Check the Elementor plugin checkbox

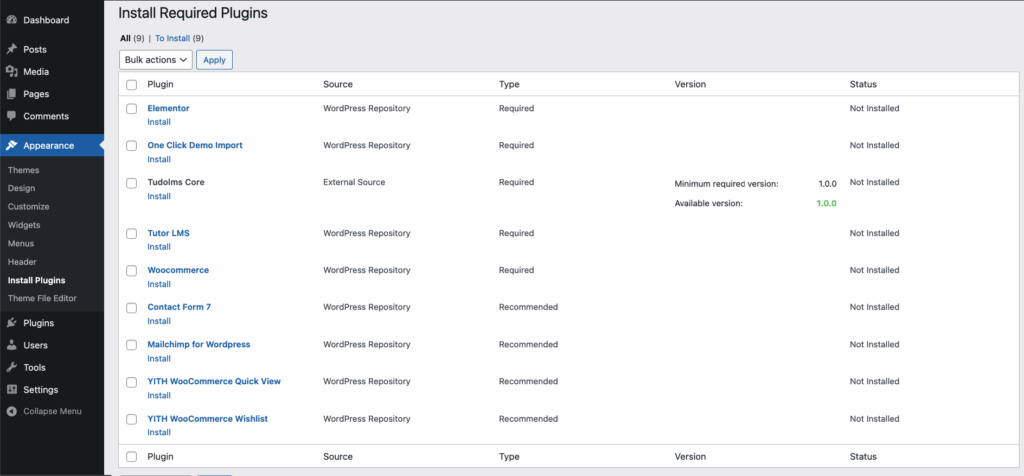click(x=132, y=108)
